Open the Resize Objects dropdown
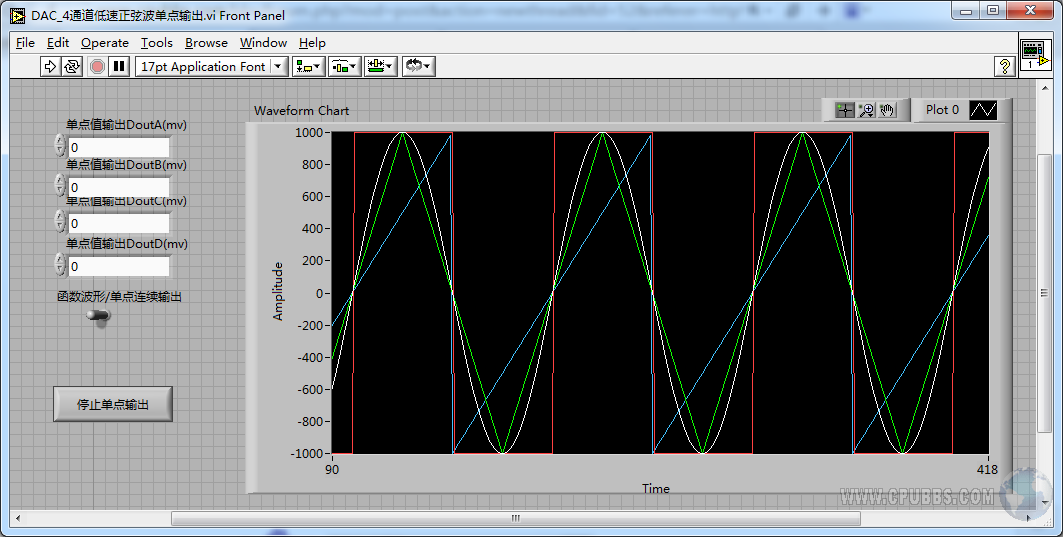This screenshot has height=537, width=1063. click(380, 66)
